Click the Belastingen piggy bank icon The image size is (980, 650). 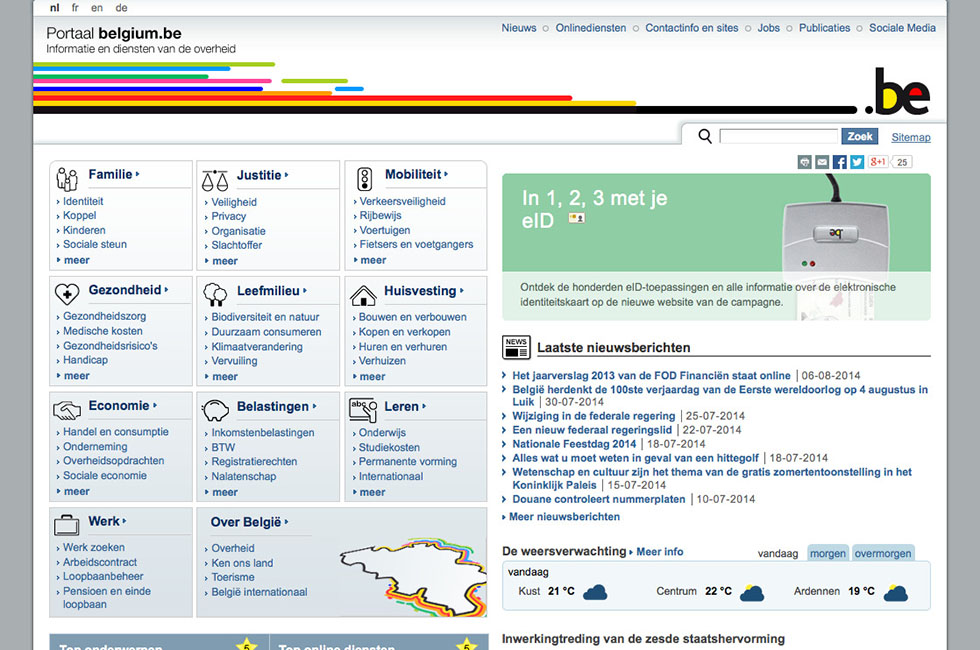click(215, 411)
